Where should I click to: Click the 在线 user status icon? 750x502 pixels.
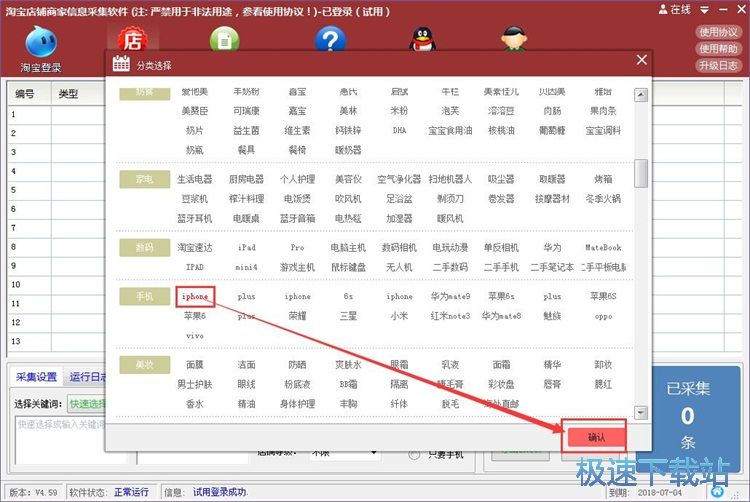tap(663, 10)
